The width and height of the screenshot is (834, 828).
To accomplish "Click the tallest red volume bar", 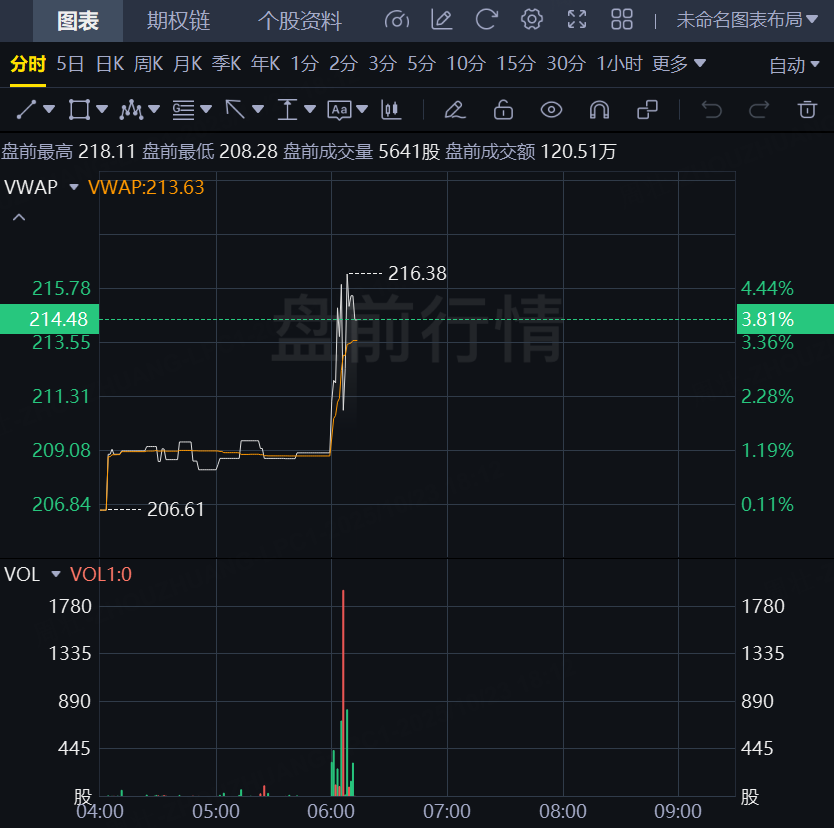I will point(343,692).
